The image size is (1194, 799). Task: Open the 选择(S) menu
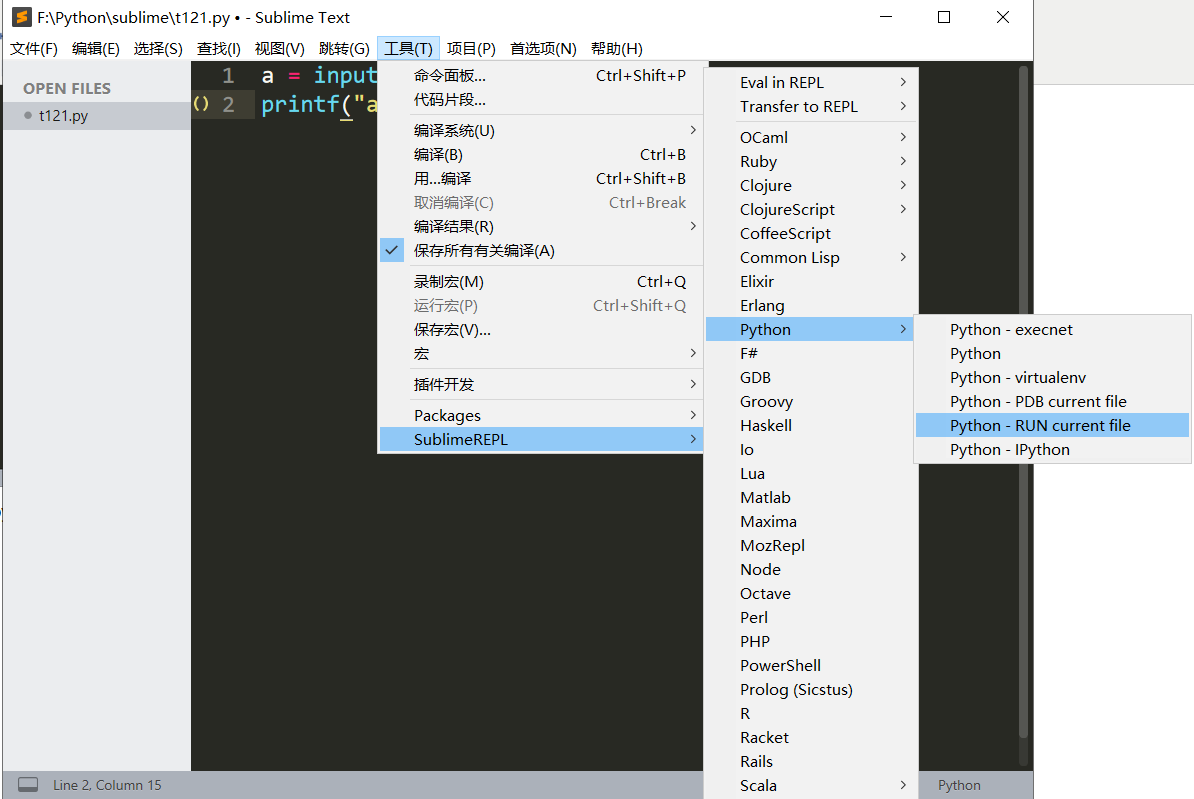[x=158, y=49]
